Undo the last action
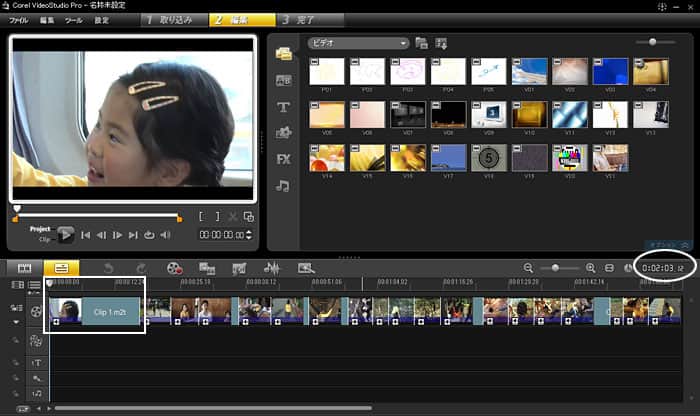Viewport: 700px width, 416px height. (108, 268)
